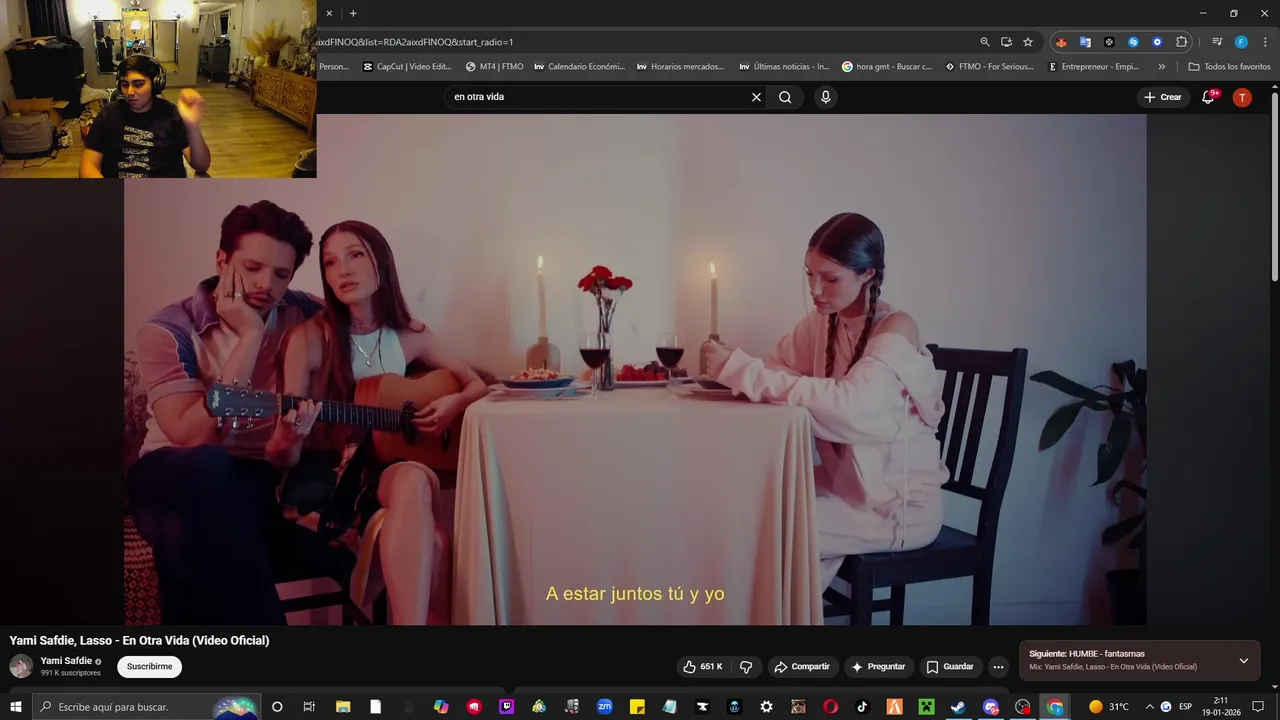Click the install app icon in address bar

coord(1006,42)
